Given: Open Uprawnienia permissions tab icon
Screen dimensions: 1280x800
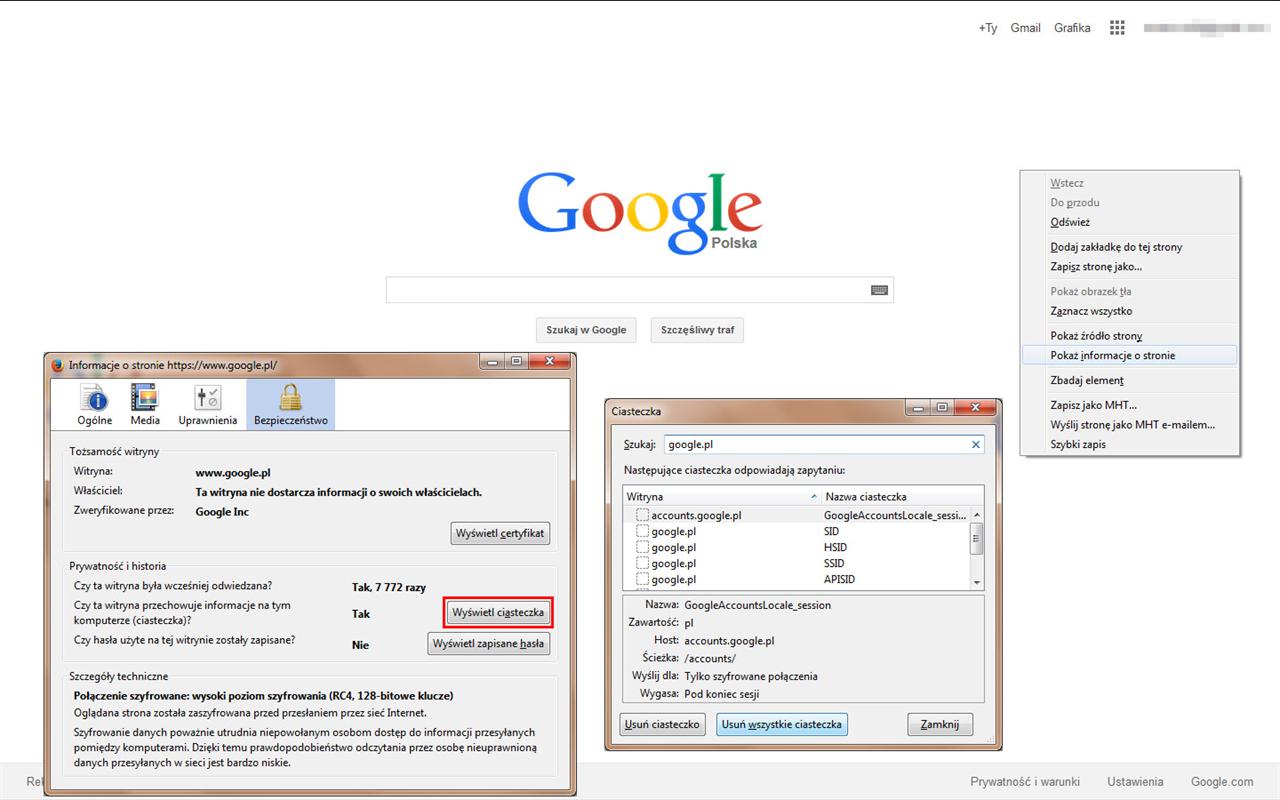Looking at the screenshot, I should point(207,399).
